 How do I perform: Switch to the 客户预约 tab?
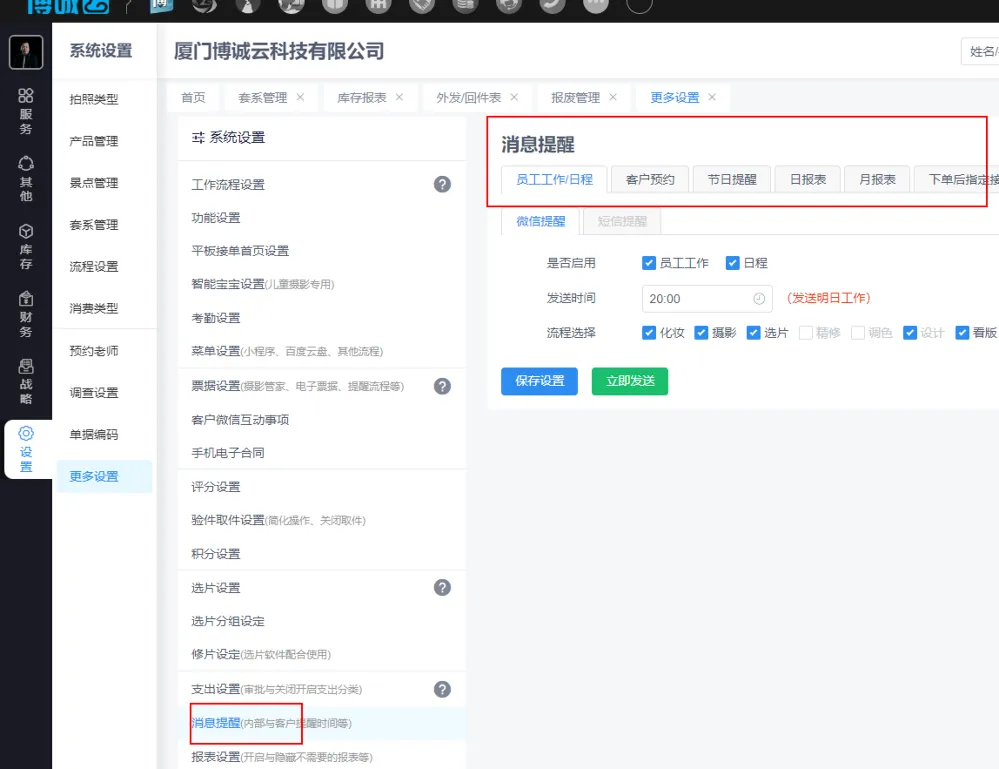tap(650, 180)
